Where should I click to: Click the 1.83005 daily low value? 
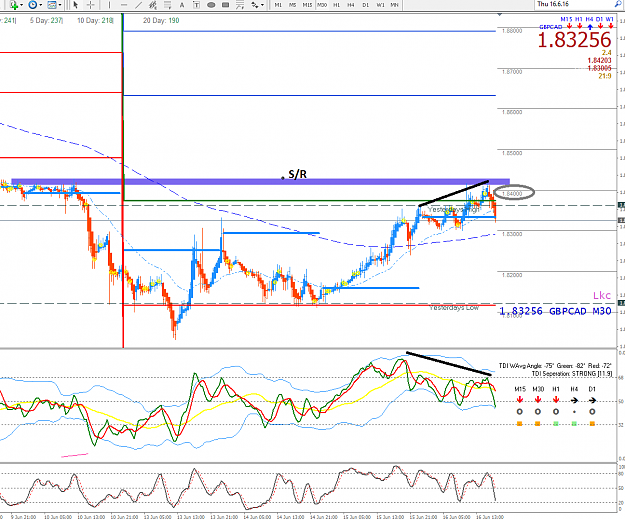pyautogui.click(x=599, y=68)
